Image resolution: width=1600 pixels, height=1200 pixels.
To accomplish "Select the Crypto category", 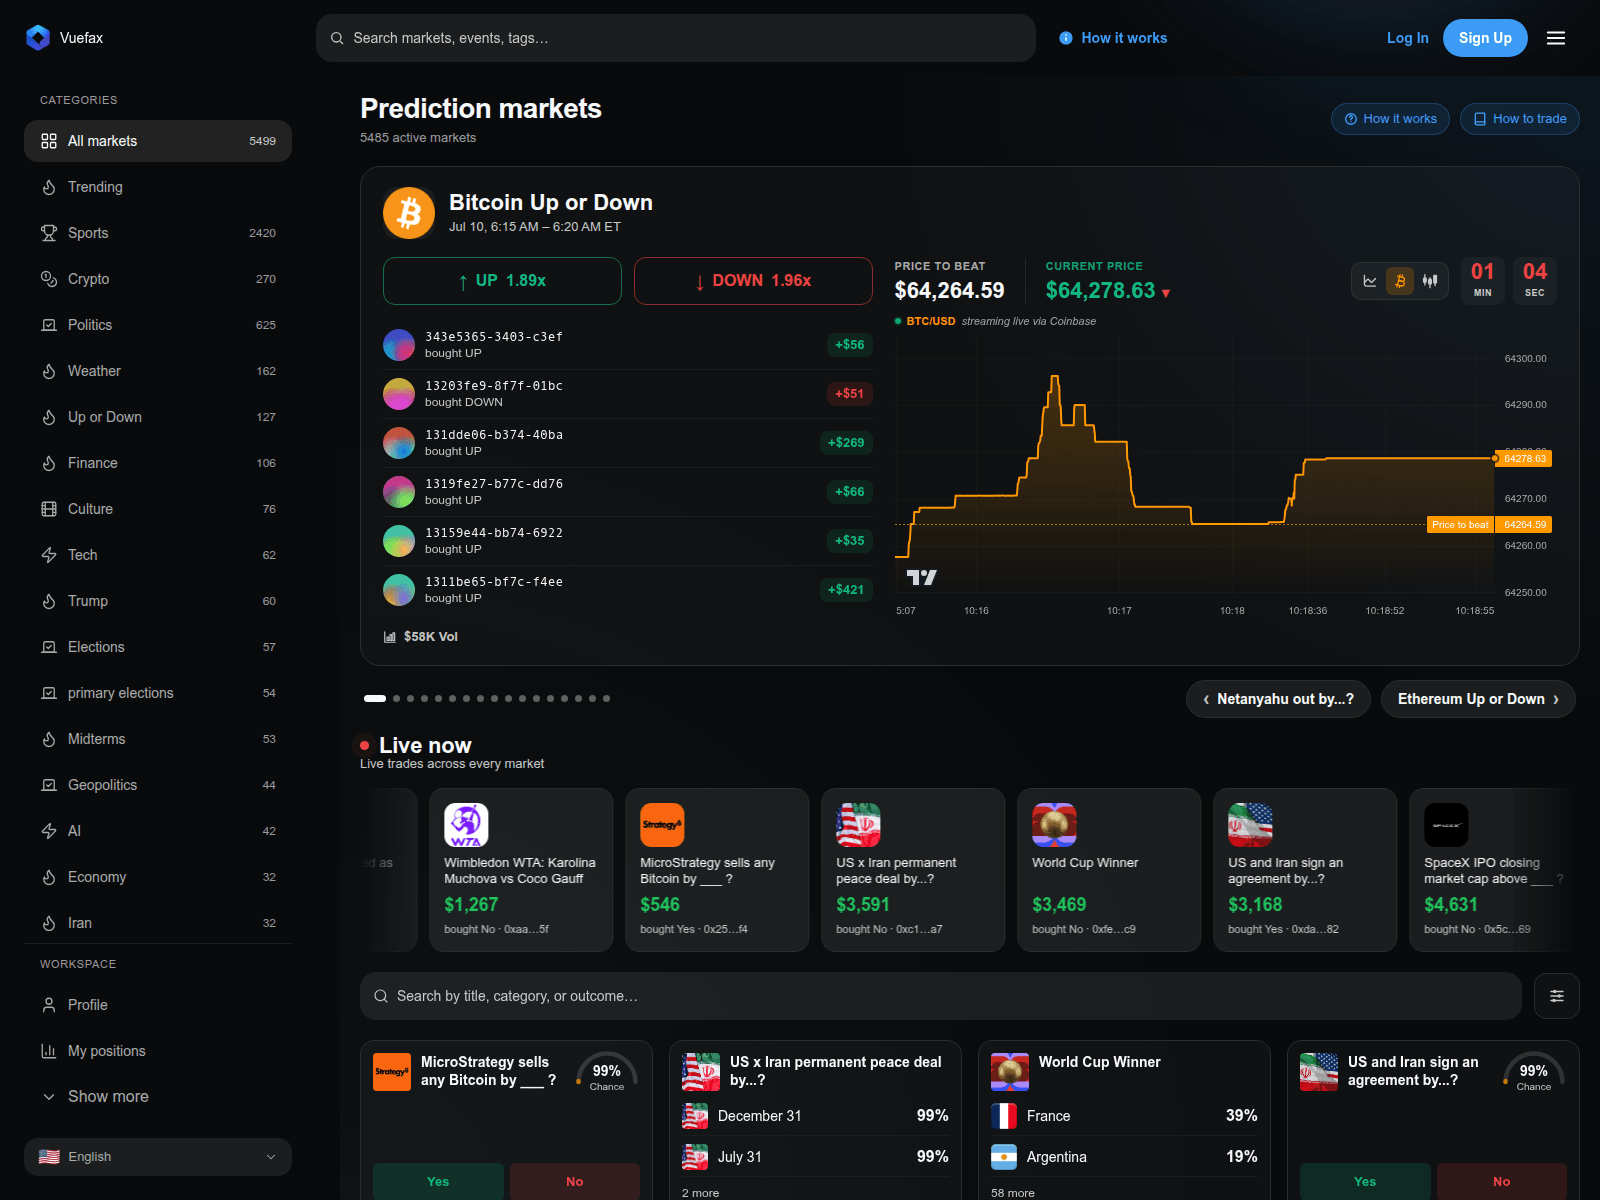I will 158,279.
